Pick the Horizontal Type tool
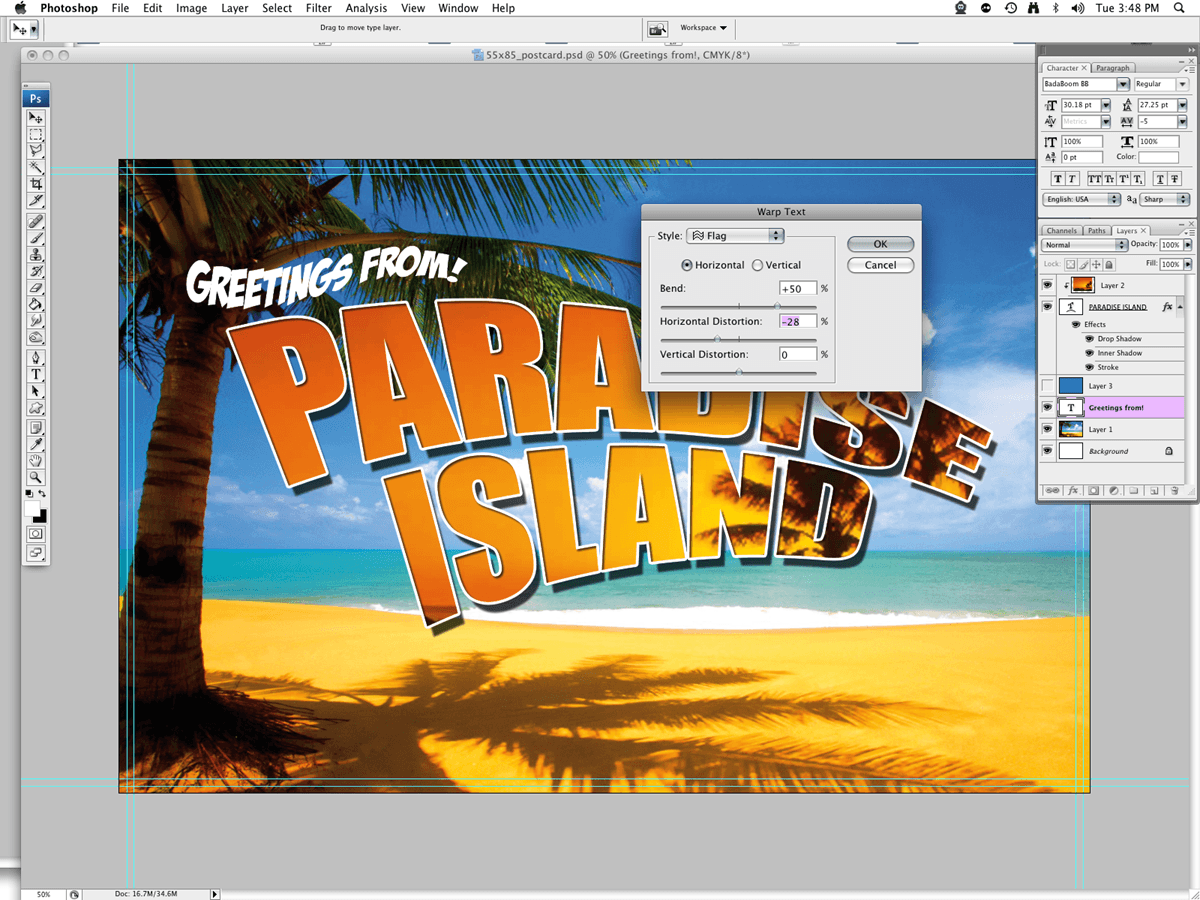The height and width of the screenshot is (900, 1200). coord(36,374)
